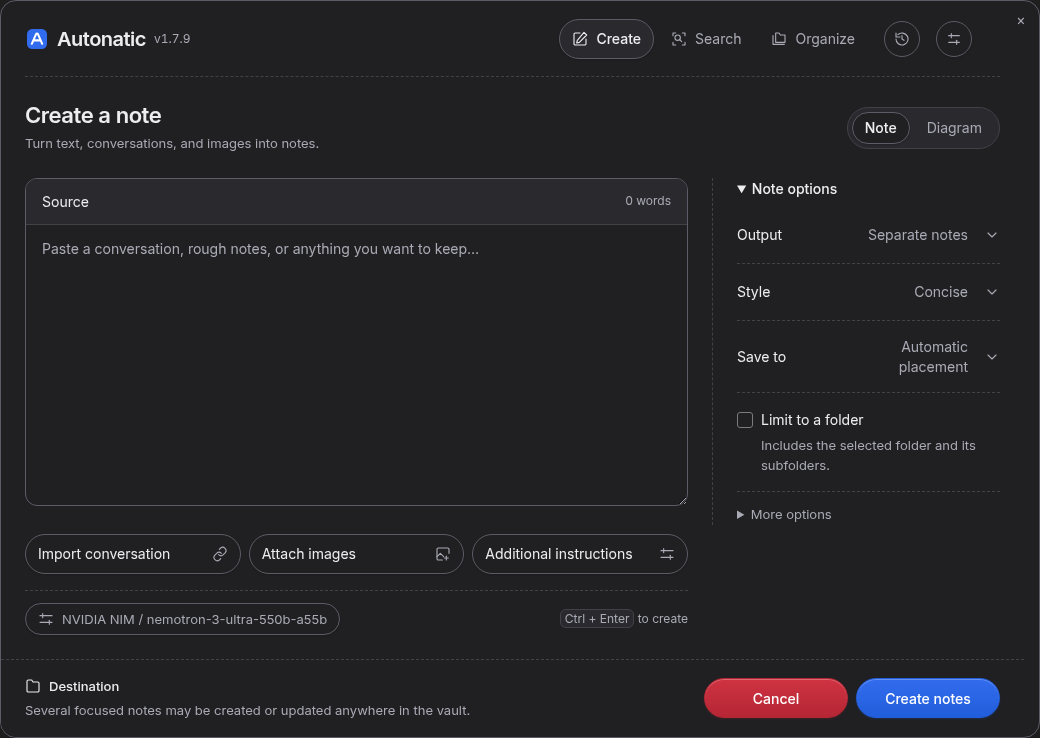Switch to Diagram mode
Image resolution: width=1040 pixels, height=738 pixels.
(x=954, y=128)
